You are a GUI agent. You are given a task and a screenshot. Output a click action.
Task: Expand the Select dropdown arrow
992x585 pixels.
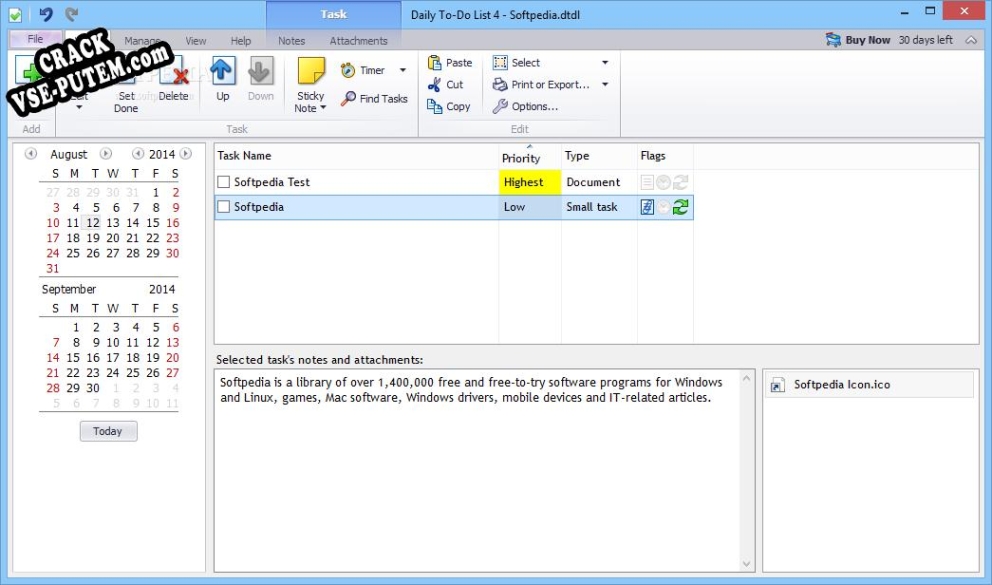click(605, 63)
